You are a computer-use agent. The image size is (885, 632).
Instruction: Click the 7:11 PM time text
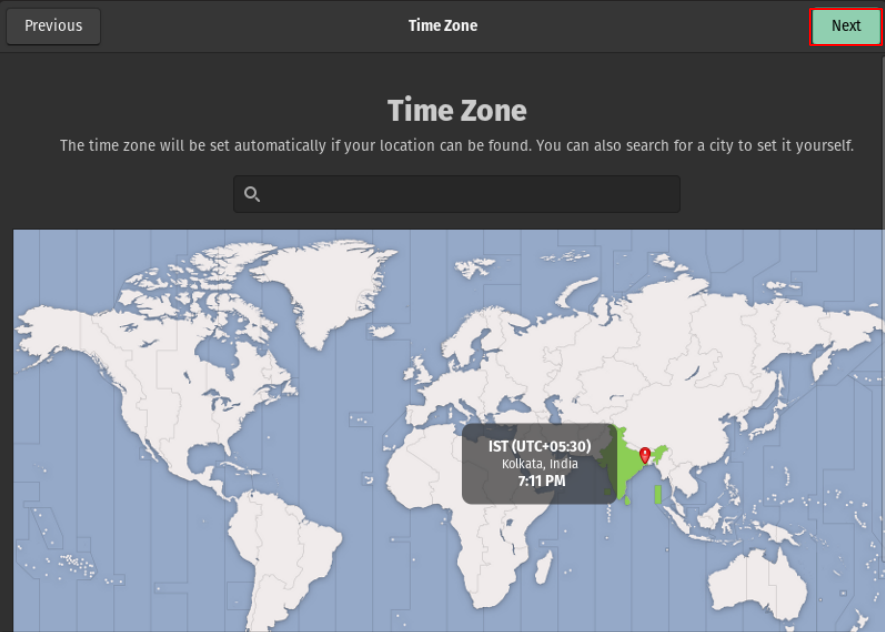[541, 481]
